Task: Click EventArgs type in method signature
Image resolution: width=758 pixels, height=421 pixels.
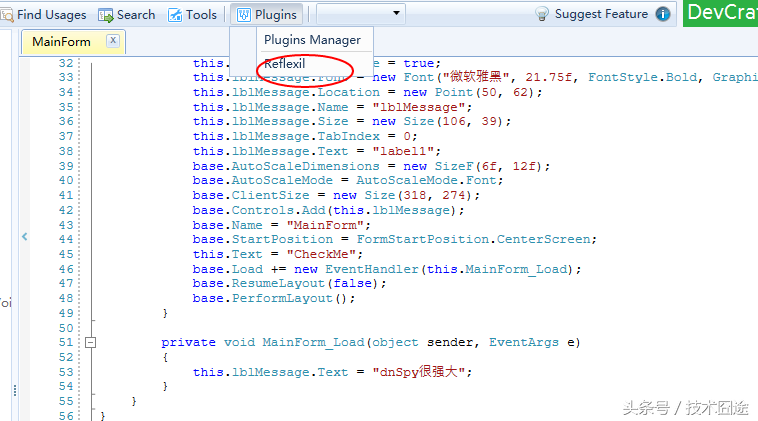Action: [x=524, y=343]
